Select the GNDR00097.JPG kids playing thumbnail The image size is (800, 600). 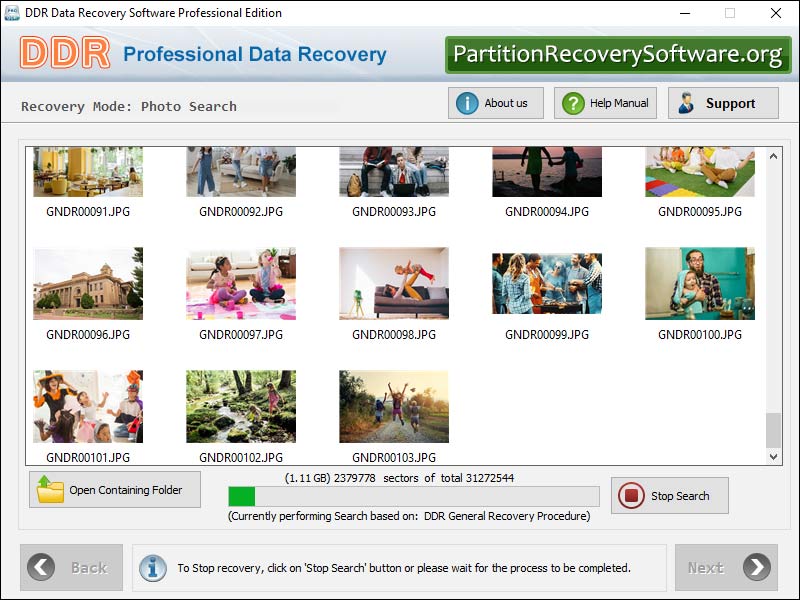click(241, 284)
